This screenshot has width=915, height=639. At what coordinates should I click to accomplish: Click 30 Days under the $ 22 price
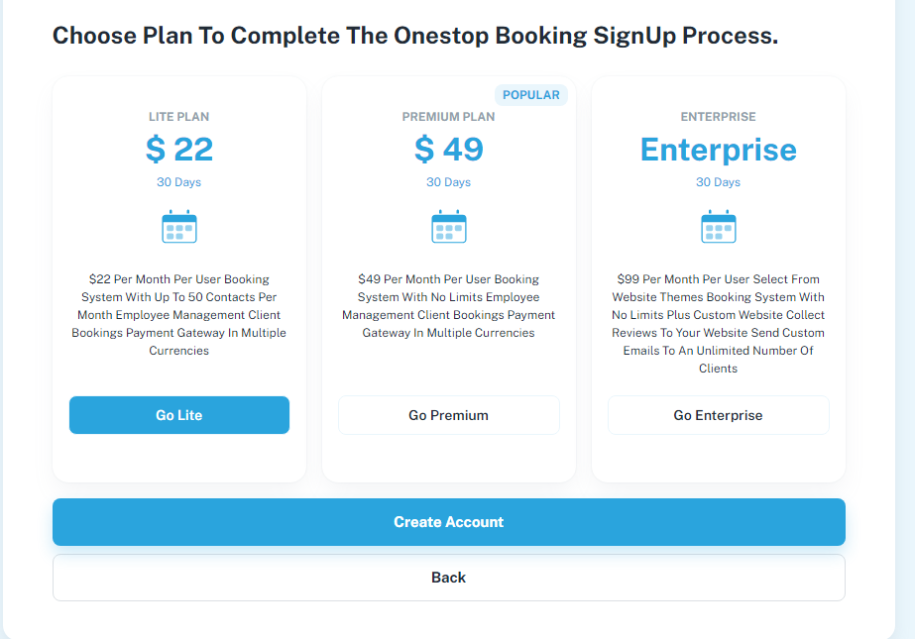click(x=179, y=182)
